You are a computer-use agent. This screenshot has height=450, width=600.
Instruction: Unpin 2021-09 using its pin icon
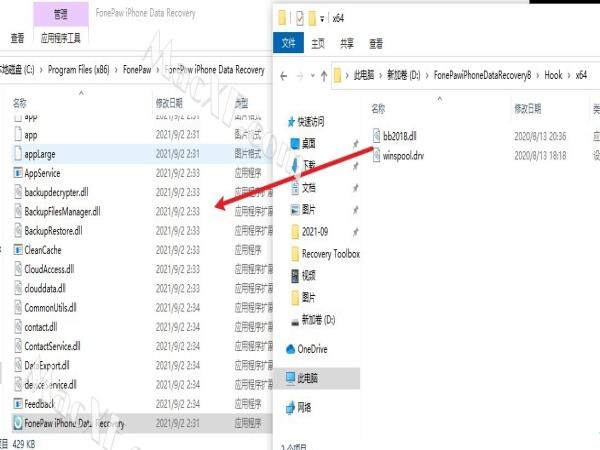tap(356, 232)
